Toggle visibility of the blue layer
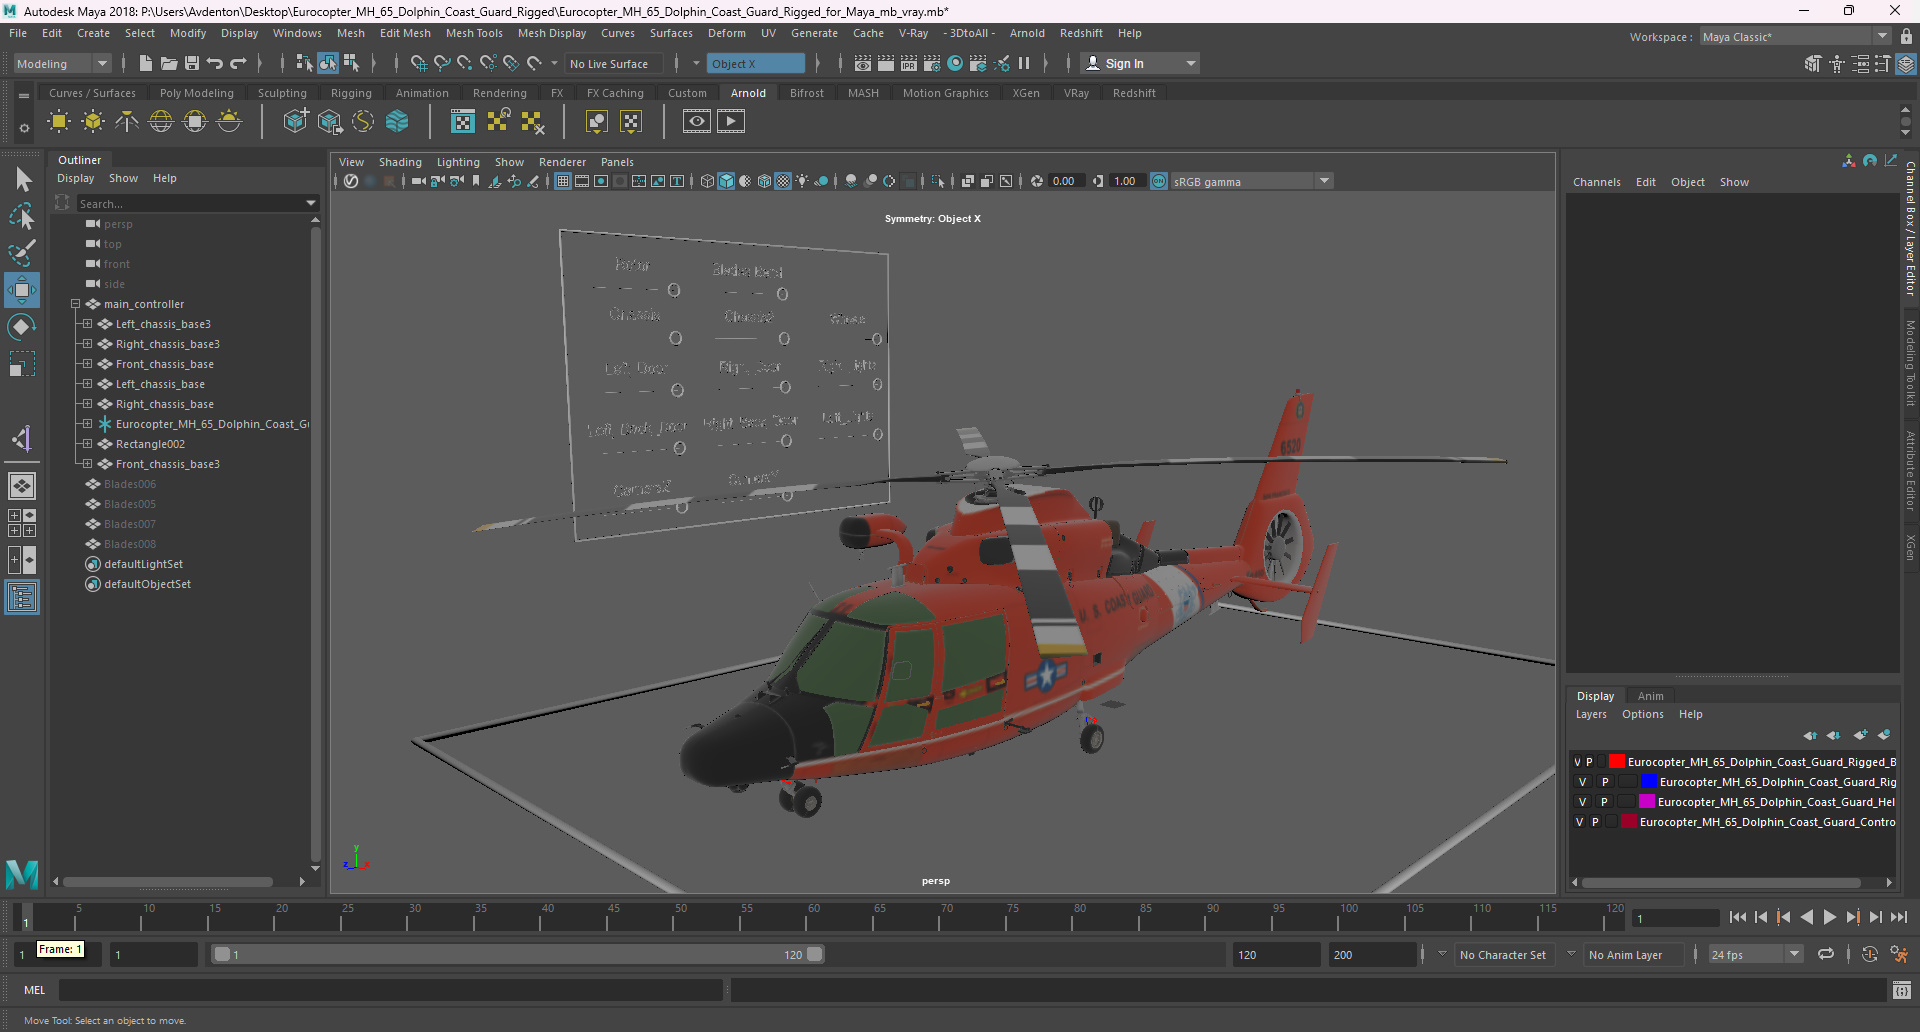 (x=1582, y=782)
